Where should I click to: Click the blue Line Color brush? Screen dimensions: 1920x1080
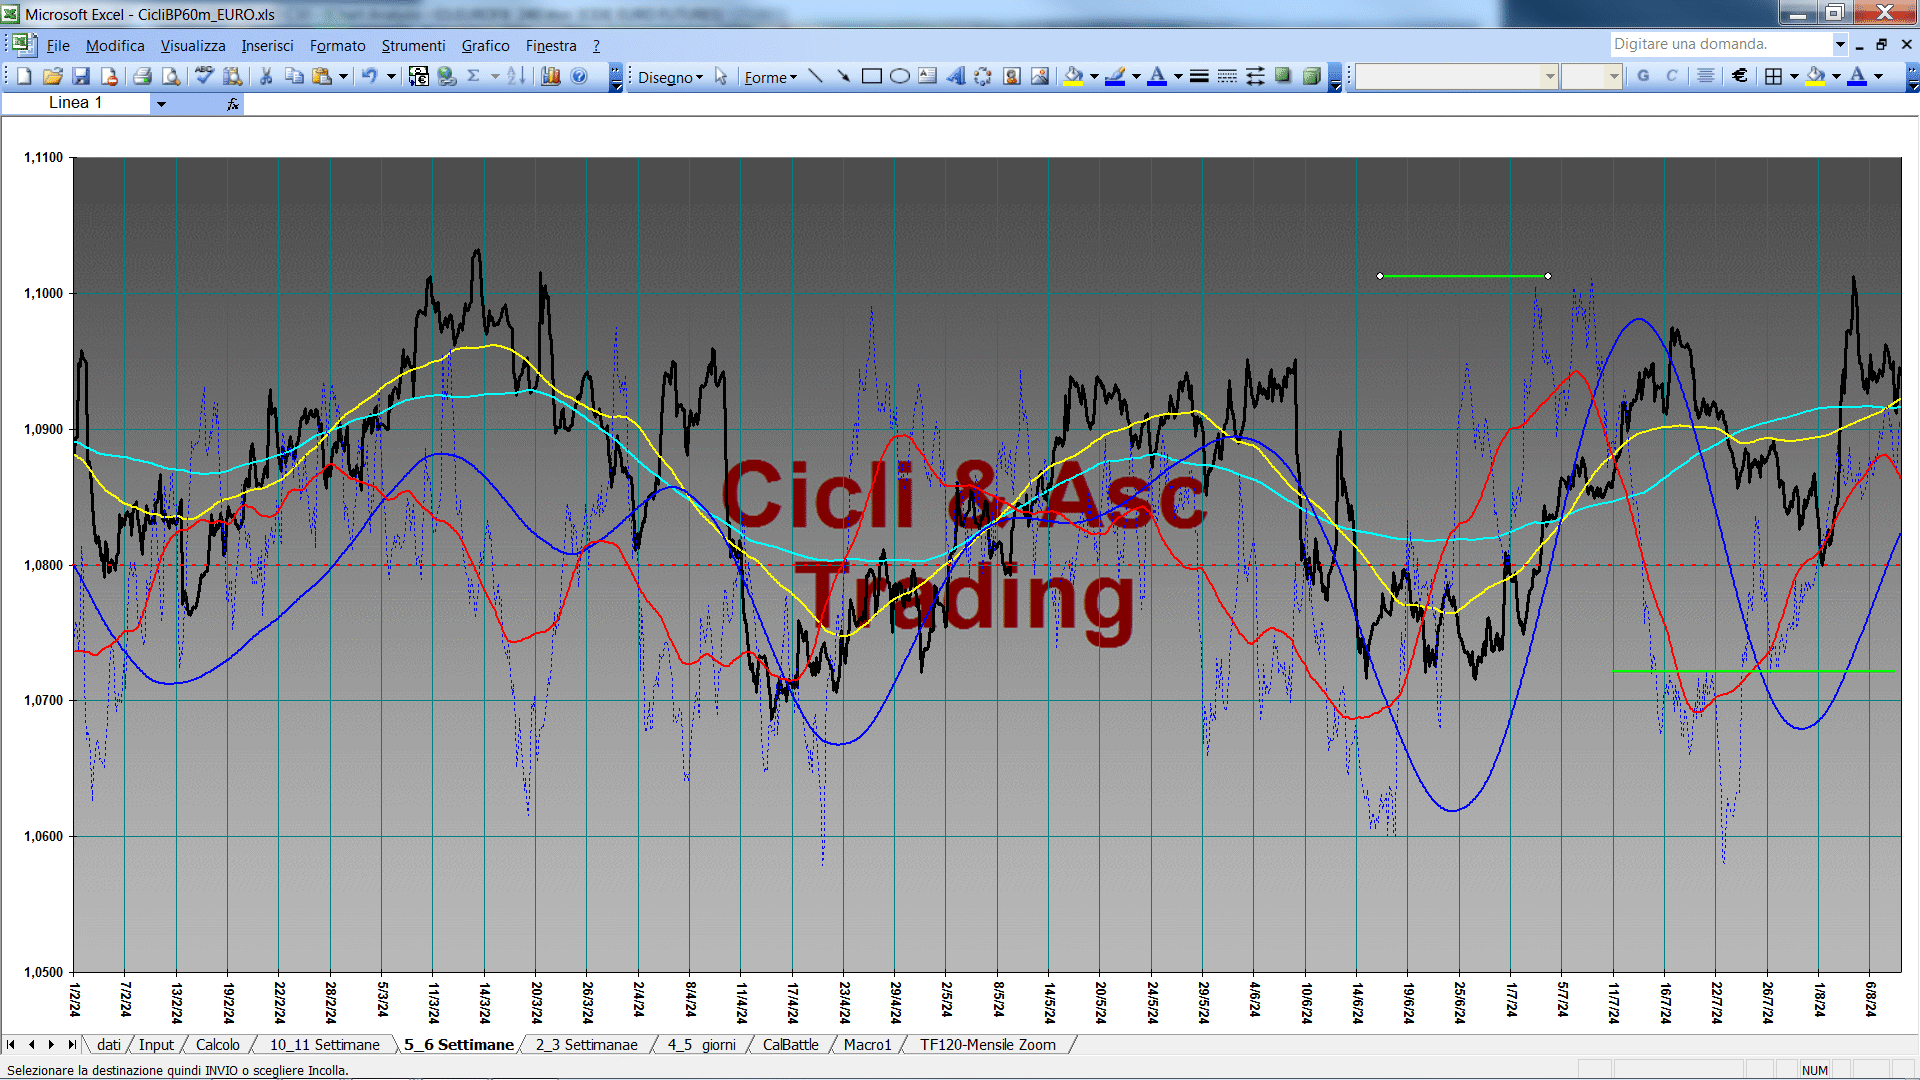(1115, 76)
